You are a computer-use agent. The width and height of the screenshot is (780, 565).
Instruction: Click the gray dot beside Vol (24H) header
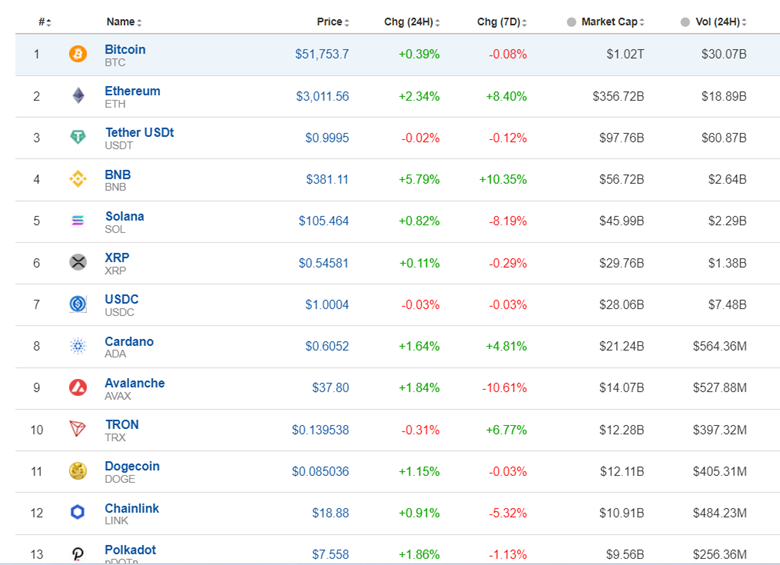[685, 22]
